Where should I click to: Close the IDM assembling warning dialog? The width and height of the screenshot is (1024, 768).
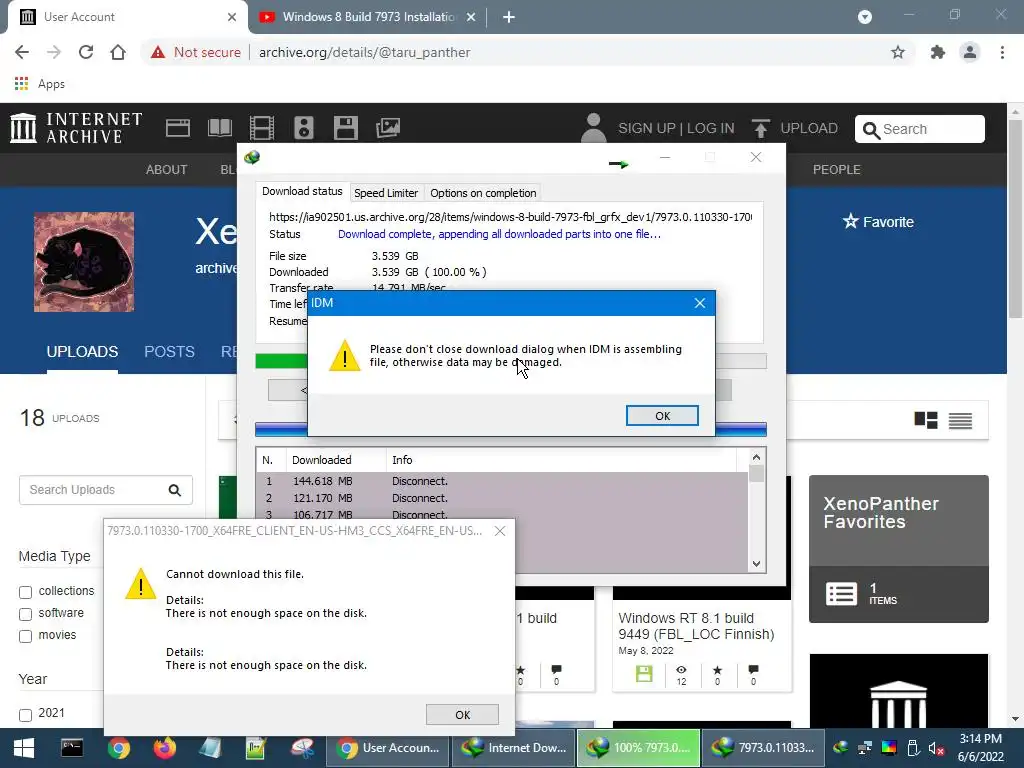pyautogui.click(x=699, y=303)
